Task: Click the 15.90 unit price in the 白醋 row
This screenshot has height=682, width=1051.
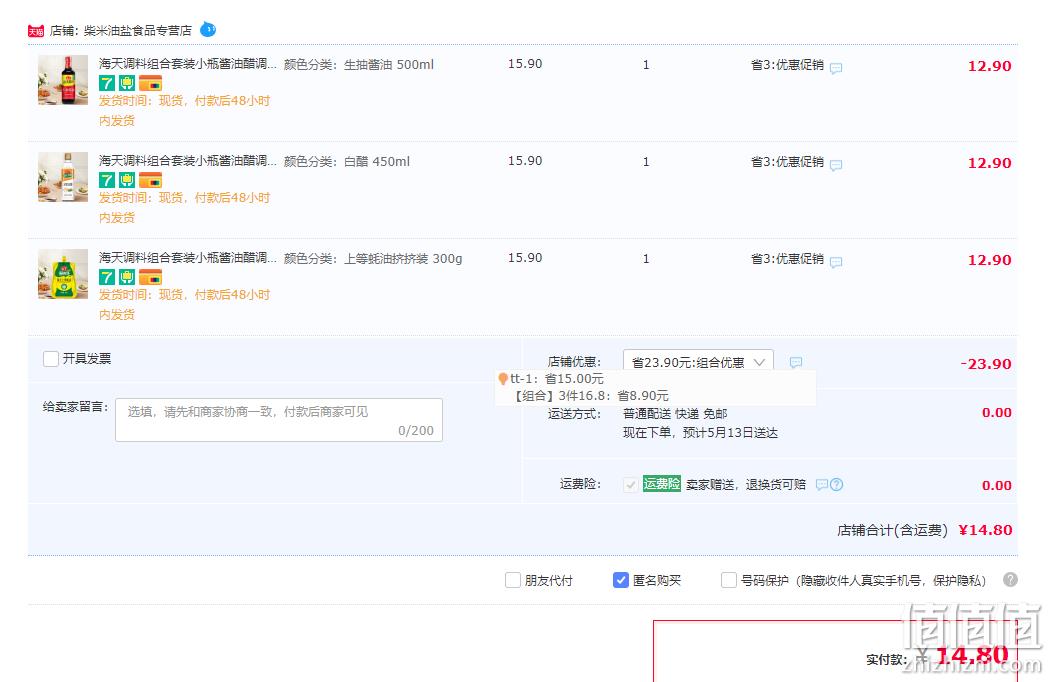Action: [x=525, y=161]
